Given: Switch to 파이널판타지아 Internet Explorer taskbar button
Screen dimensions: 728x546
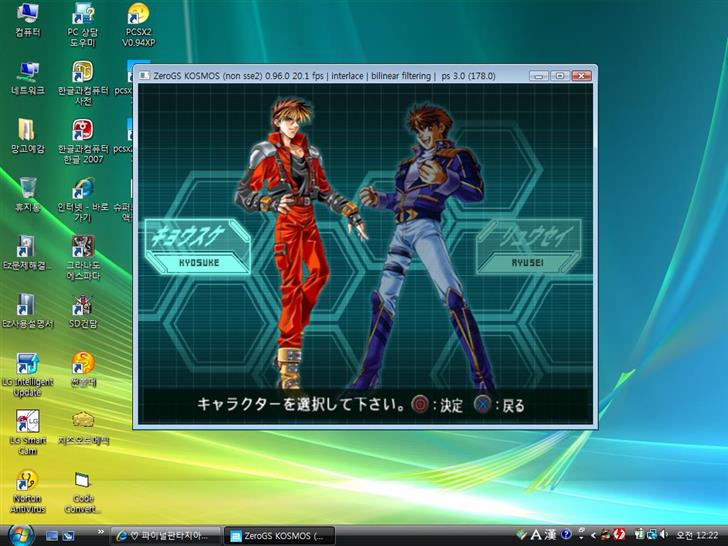Looking at the screenshot, I should (165, 536).
